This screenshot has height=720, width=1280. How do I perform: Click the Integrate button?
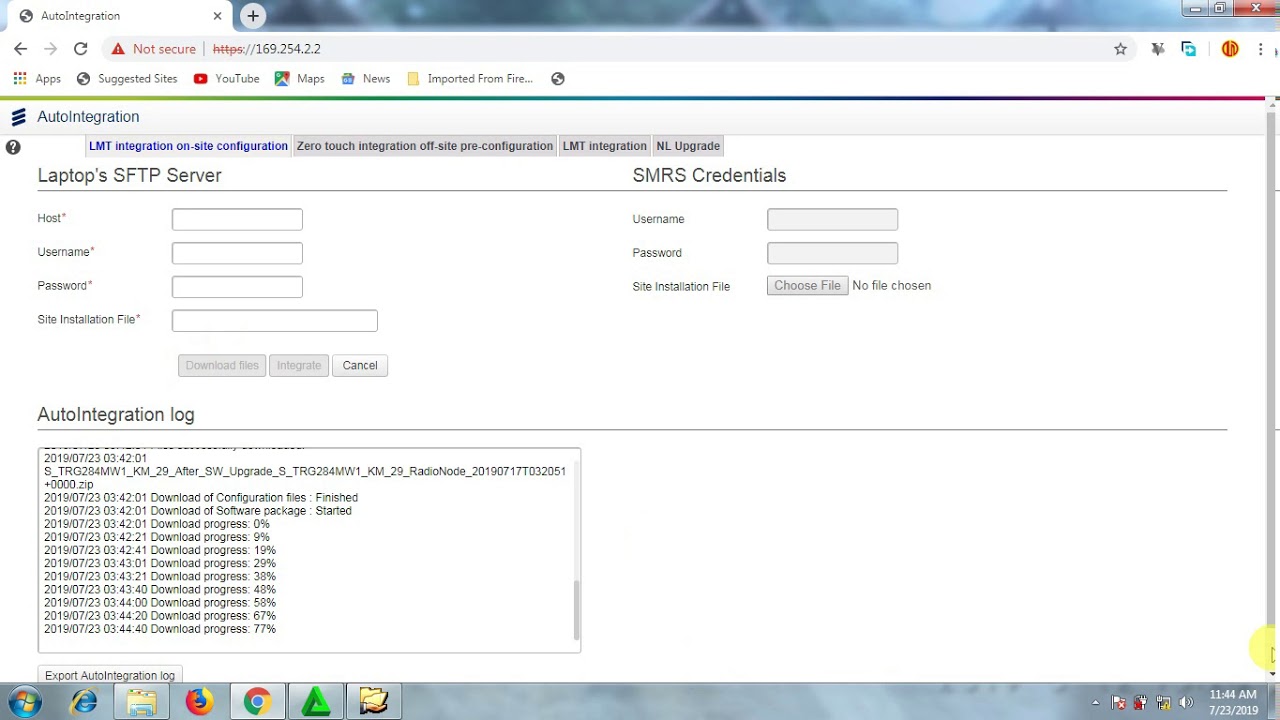coord(299,365)
